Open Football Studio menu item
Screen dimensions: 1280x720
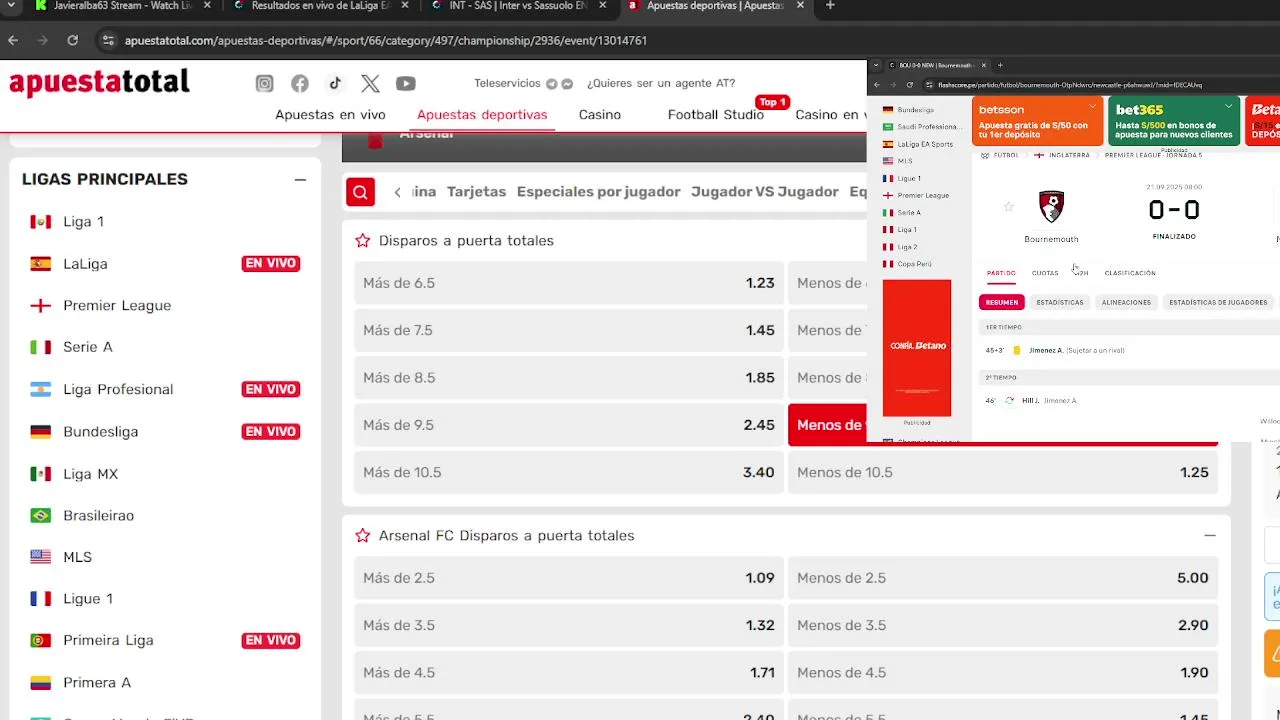point(715,114)
